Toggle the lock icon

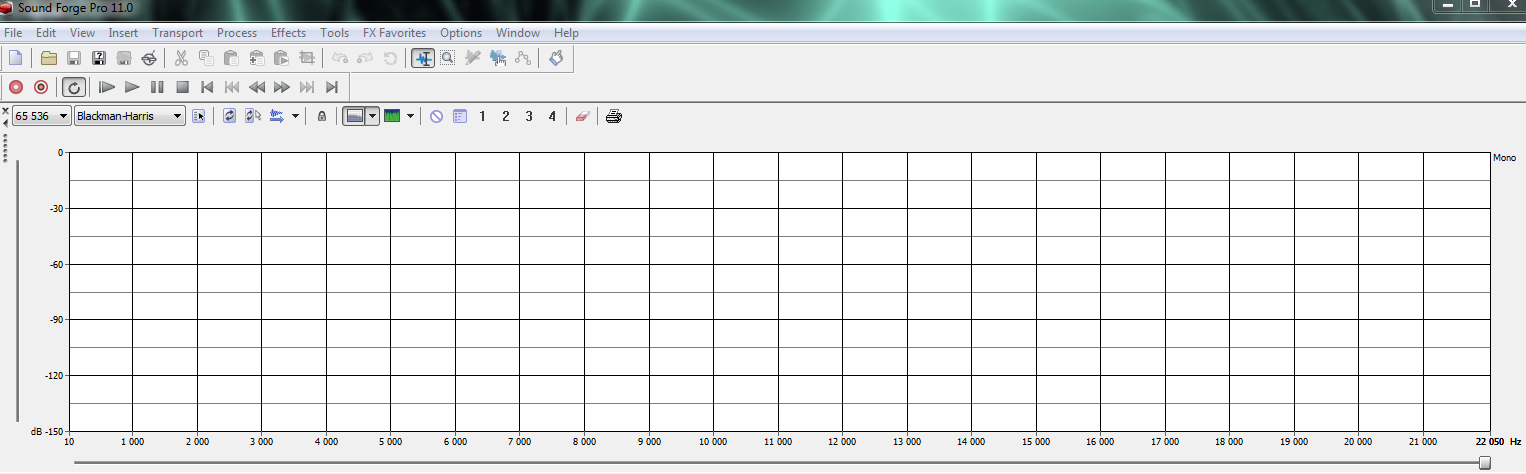(321, 116)
